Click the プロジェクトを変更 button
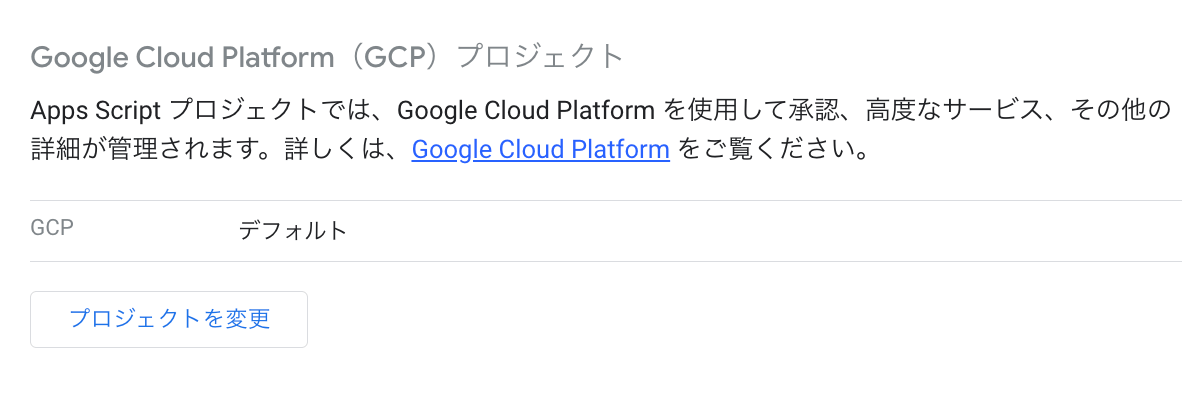1204x400 pixels. point(169,319)
